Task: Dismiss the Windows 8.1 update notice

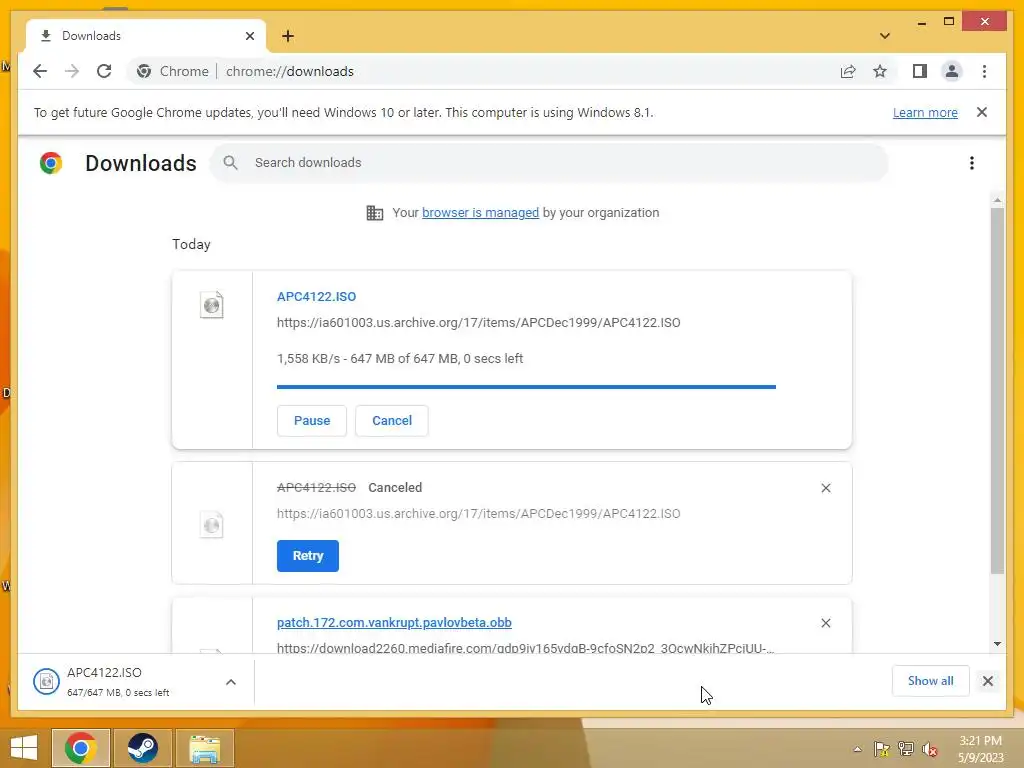Action: pyautogui.click(x=982, y=112)
